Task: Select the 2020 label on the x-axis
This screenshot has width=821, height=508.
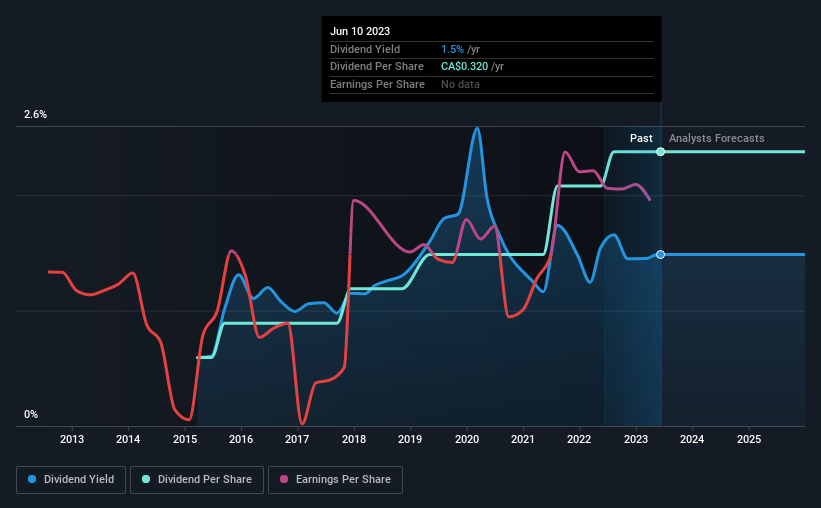Action: coord(467,439)
